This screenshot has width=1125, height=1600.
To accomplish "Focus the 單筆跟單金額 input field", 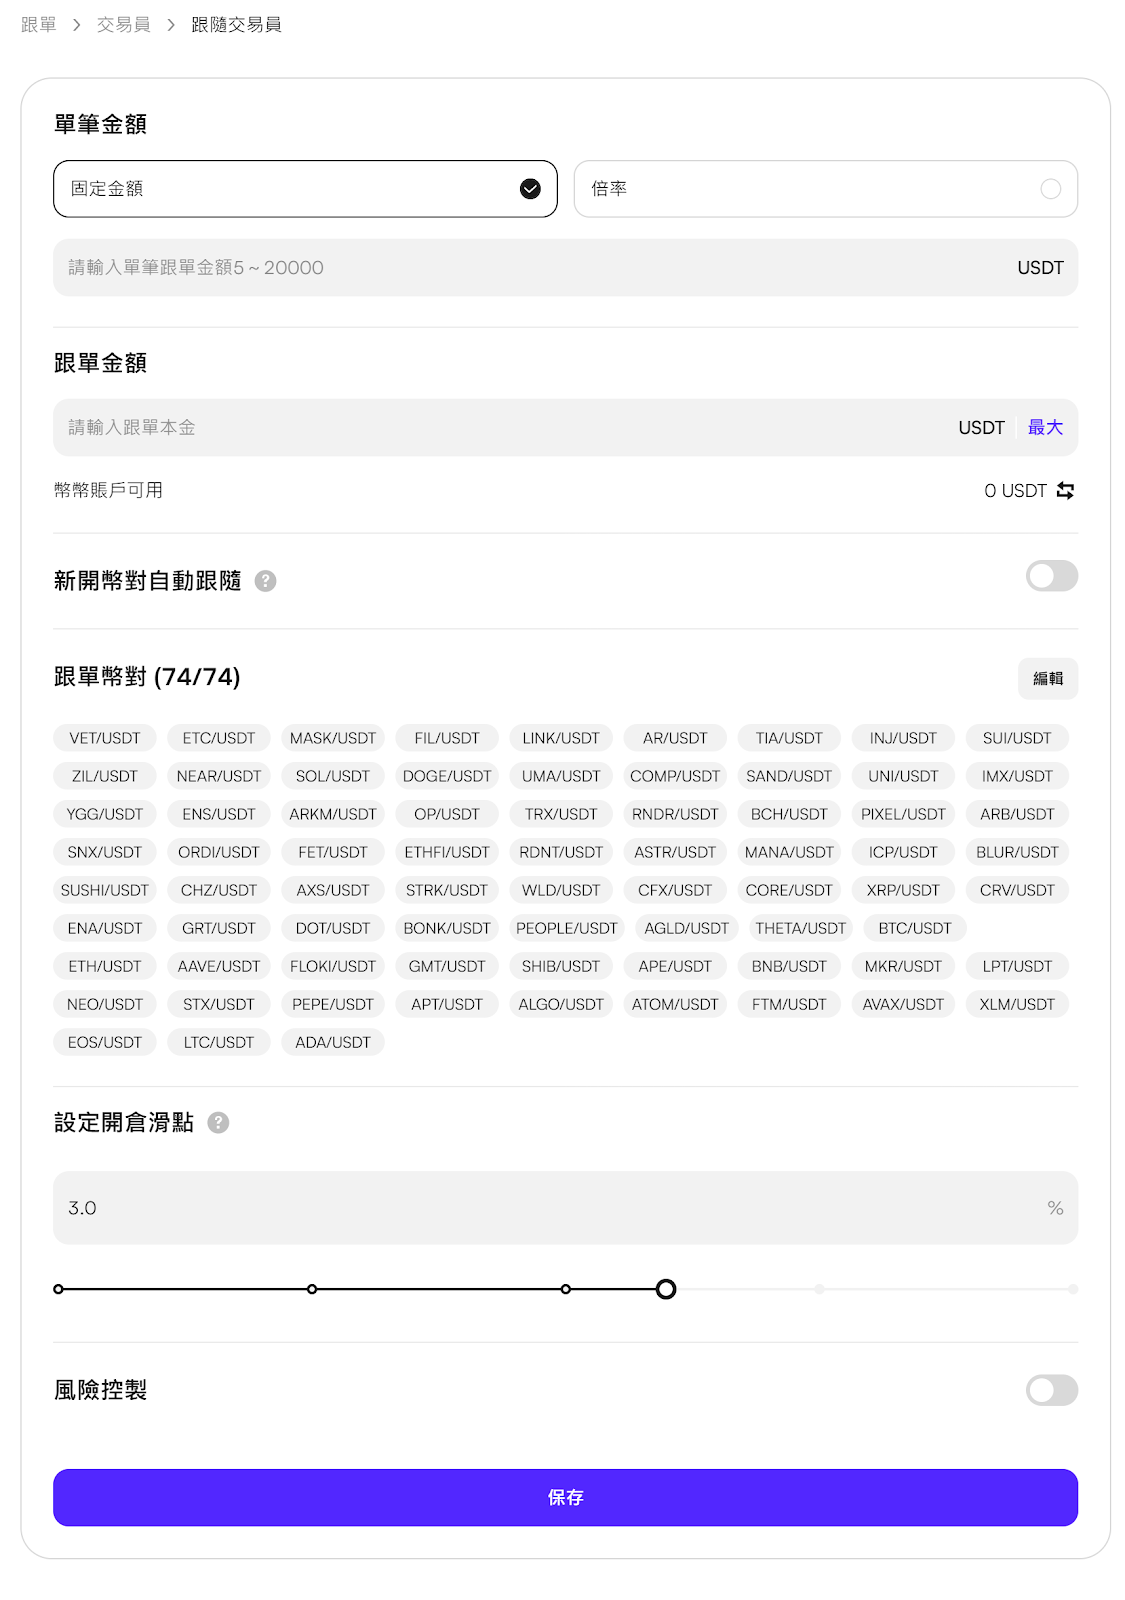I will [530, 268].
